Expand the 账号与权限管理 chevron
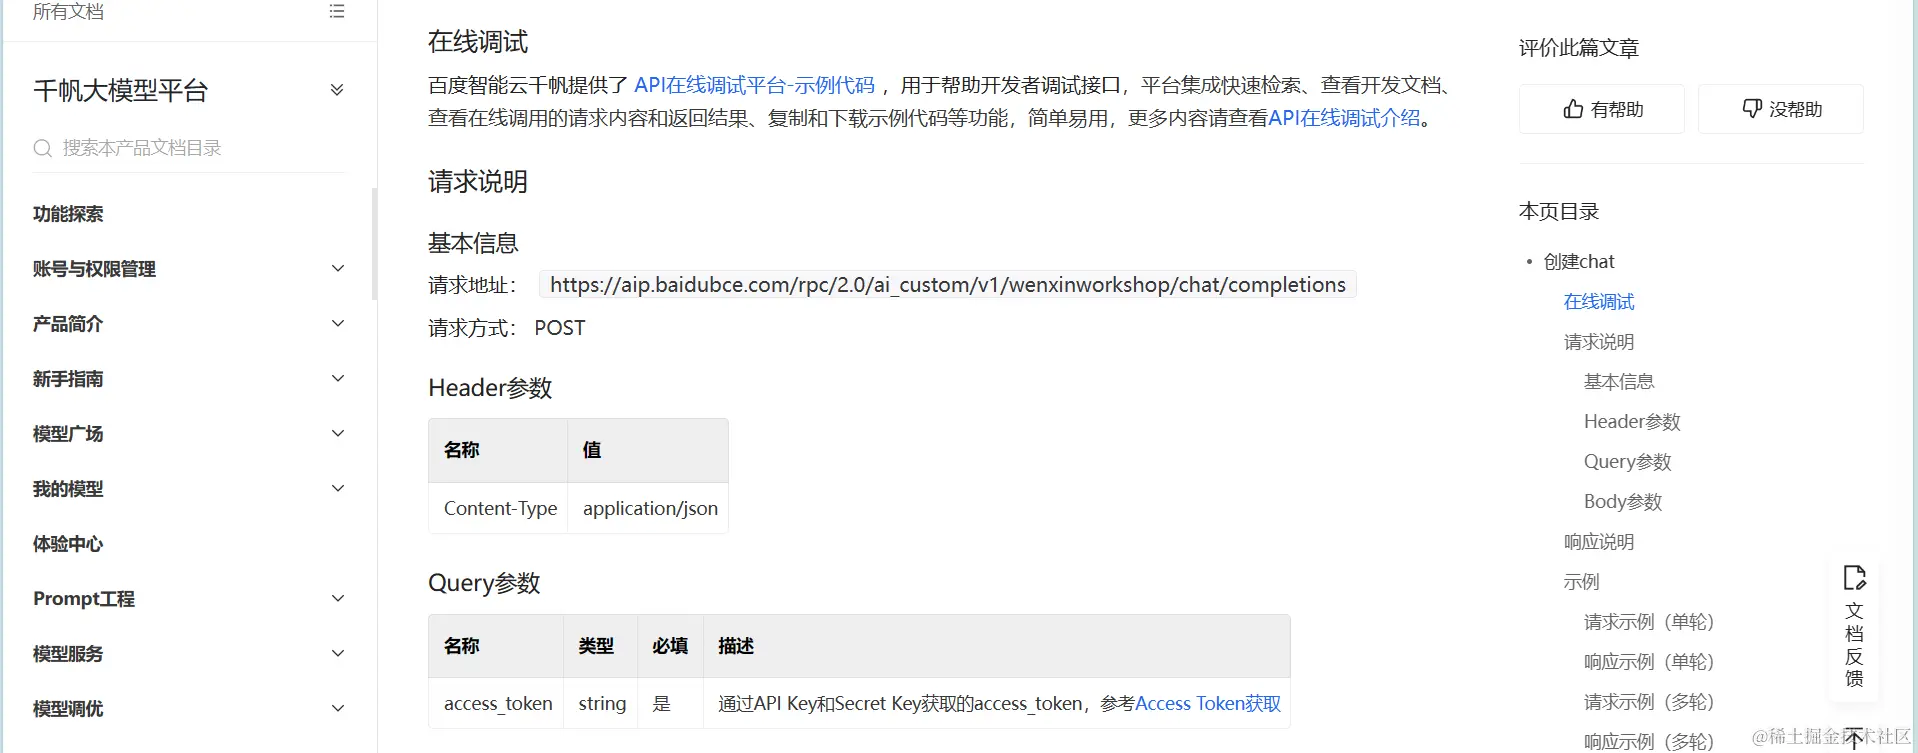The height and width of the screenshot is (753, 1918). pos(338,268)
